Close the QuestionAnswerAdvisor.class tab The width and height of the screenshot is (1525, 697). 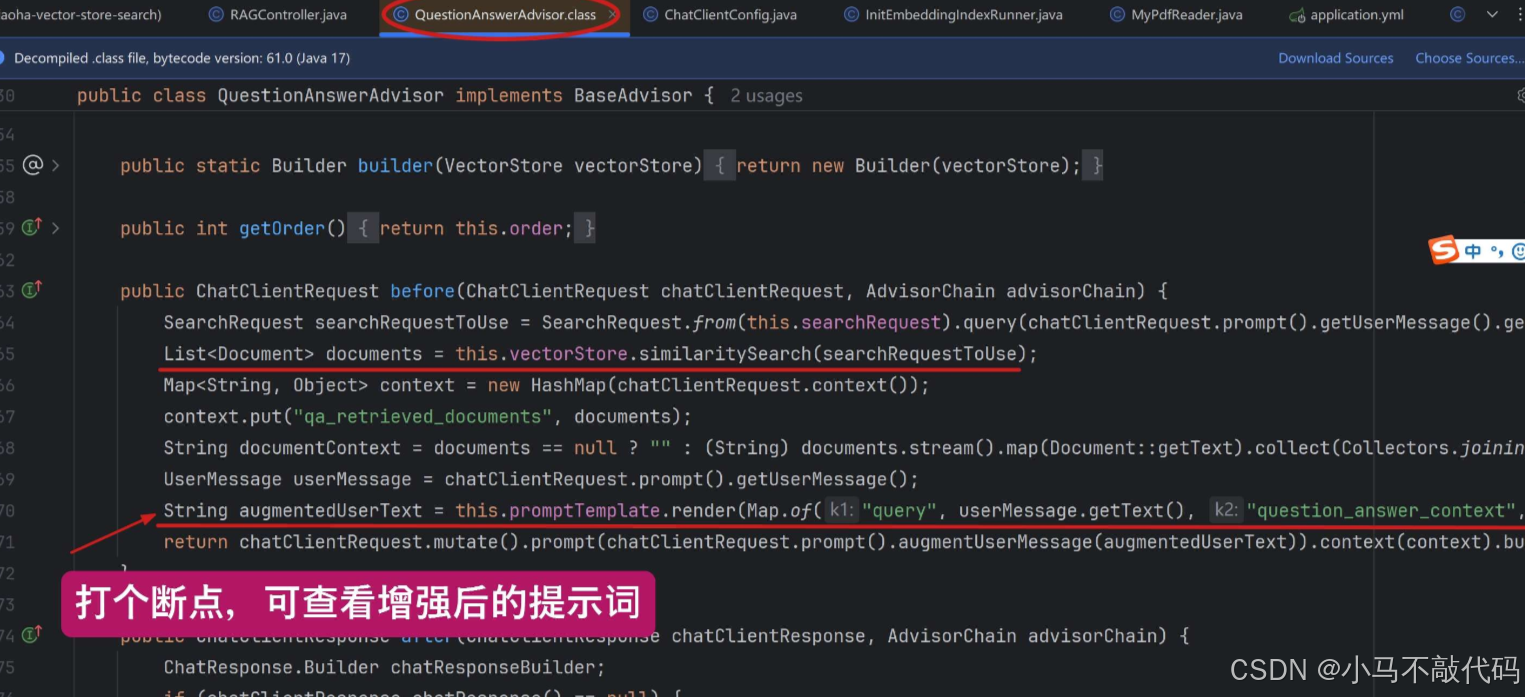611,15
